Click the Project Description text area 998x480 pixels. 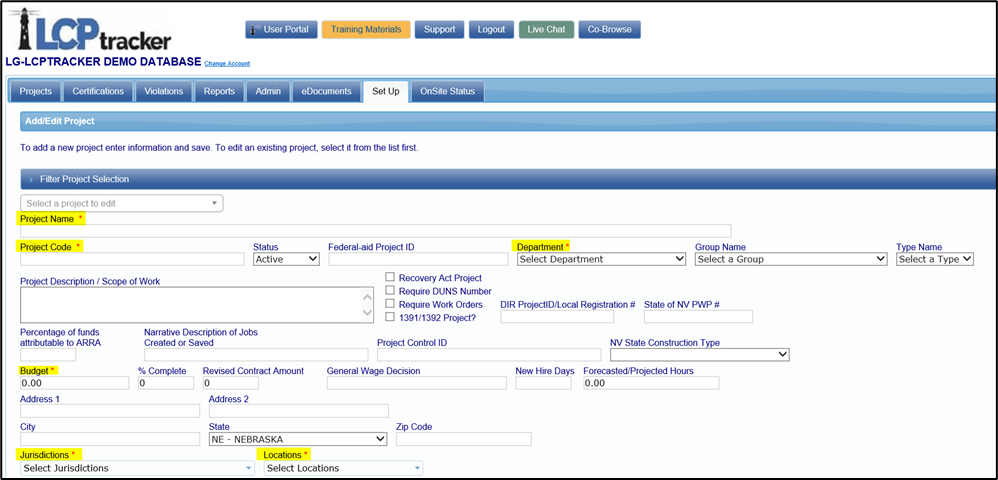(199, 305)
